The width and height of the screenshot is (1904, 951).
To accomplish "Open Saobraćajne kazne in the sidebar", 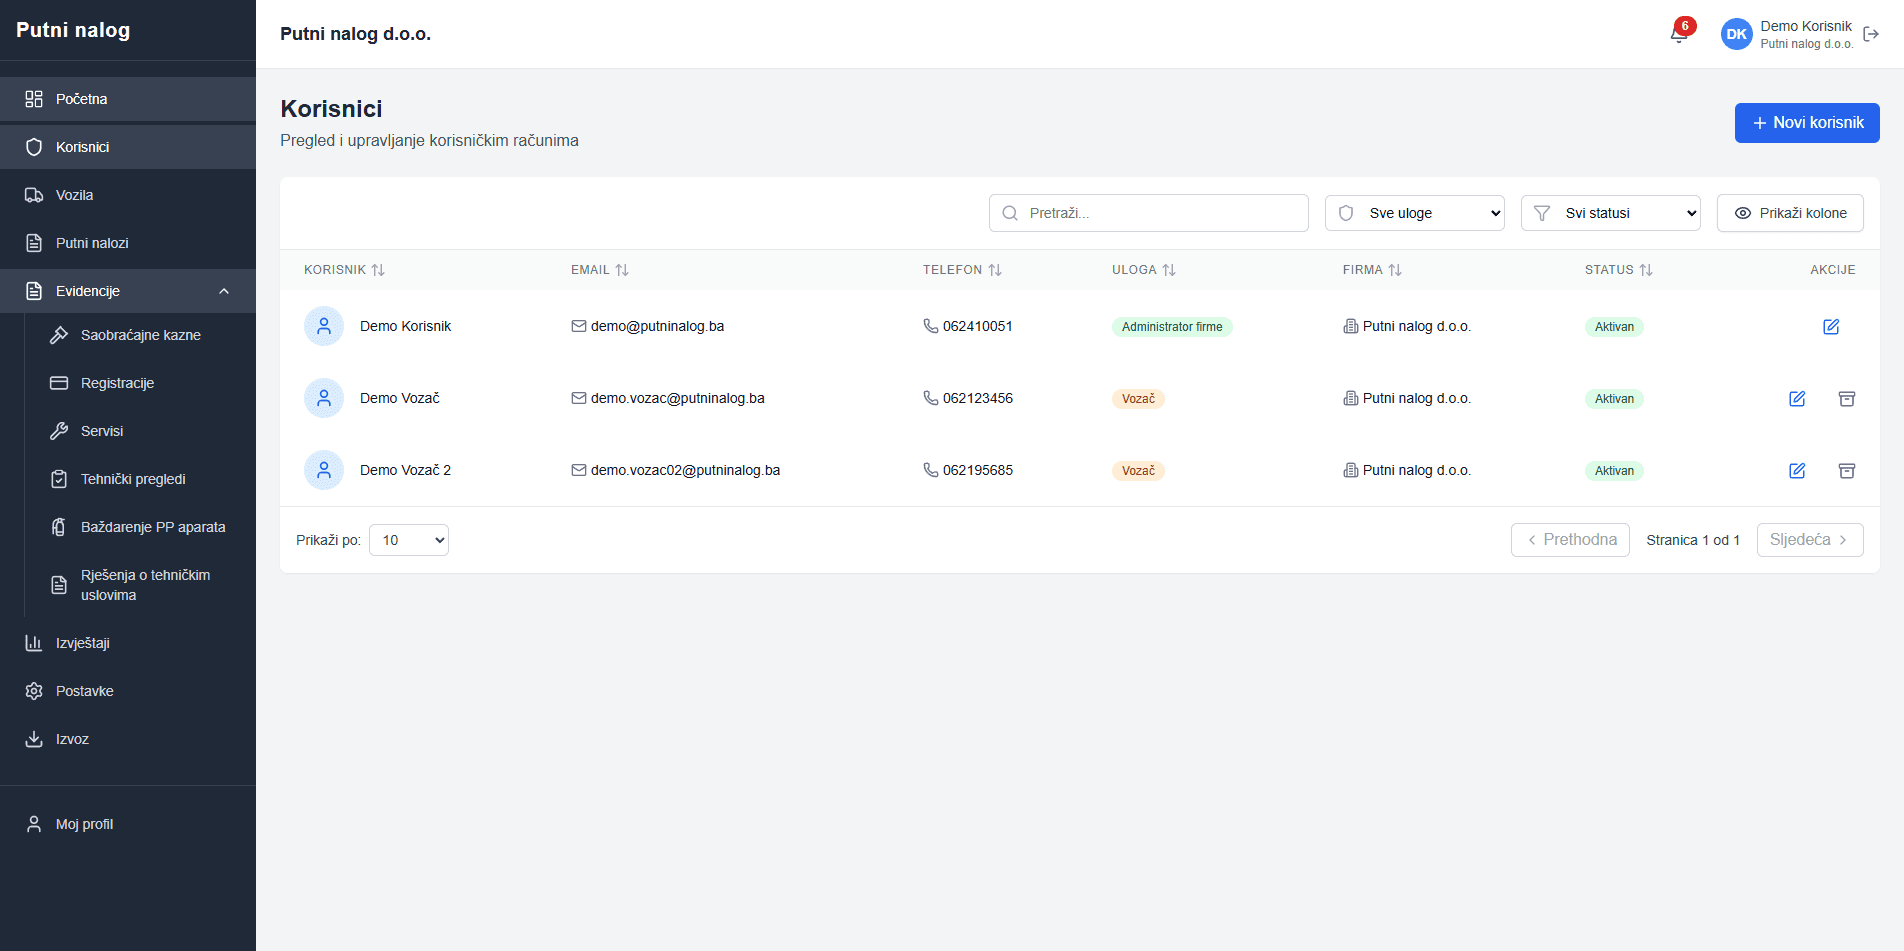I will [140, 335].
